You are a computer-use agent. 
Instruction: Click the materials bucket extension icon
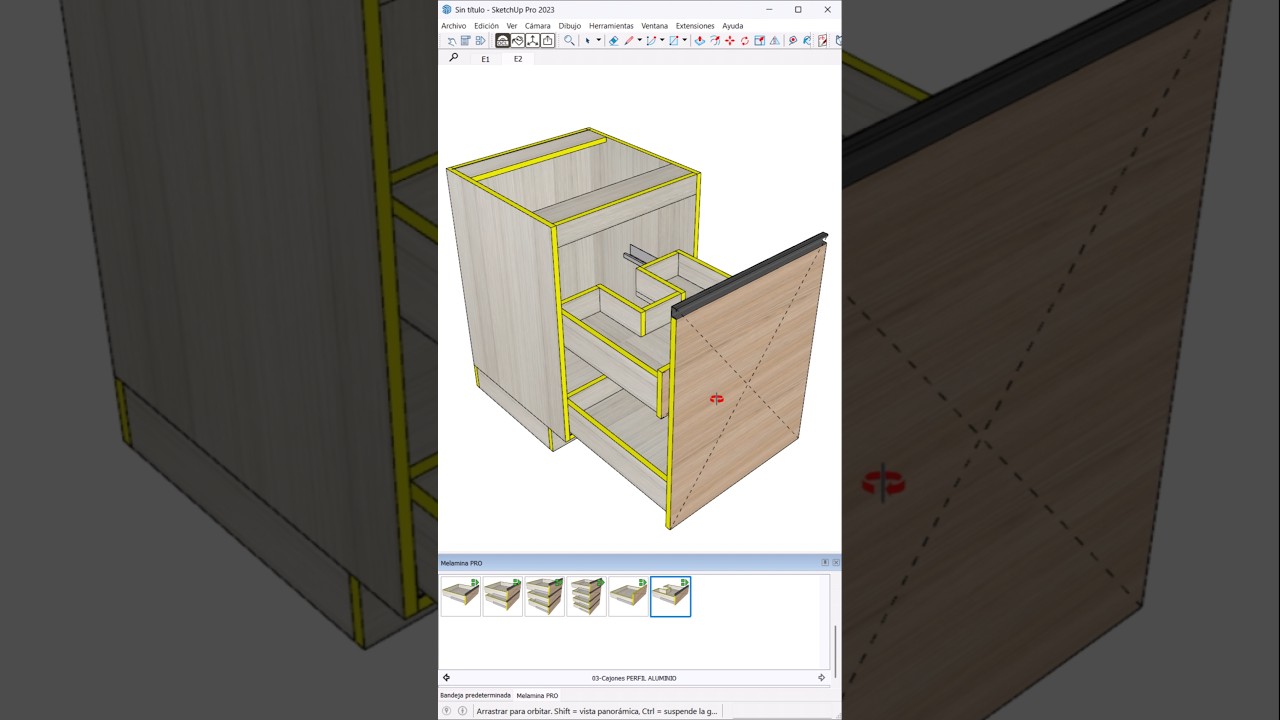click(x=518, y=41)
